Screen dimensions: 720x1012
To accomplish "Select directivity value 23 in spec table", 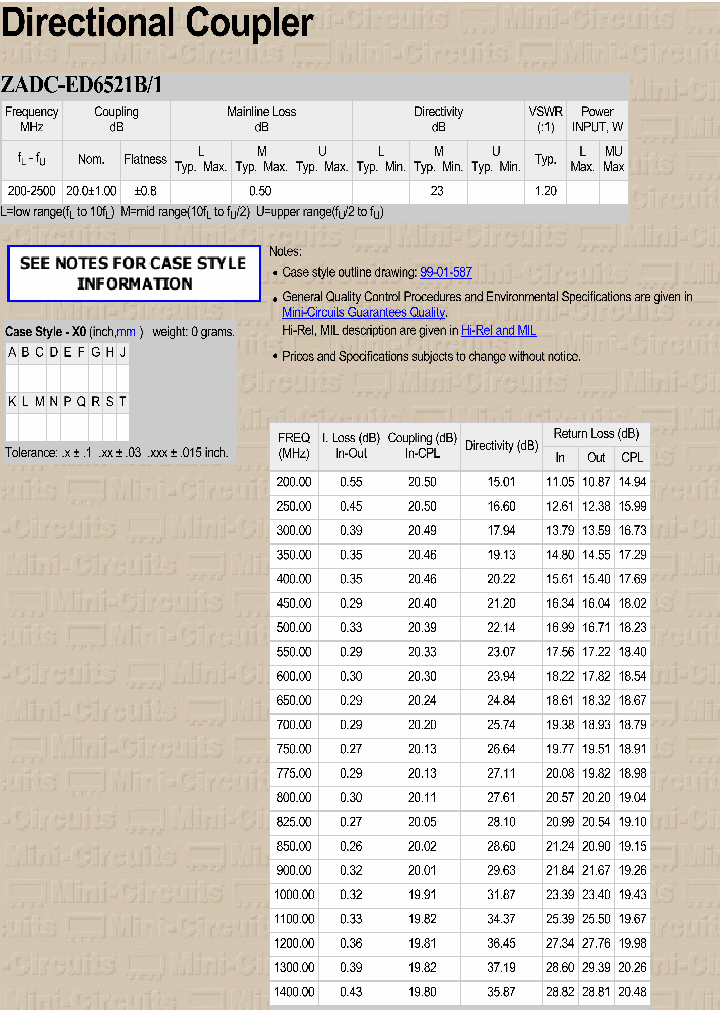I will click(x=437, y=191).
